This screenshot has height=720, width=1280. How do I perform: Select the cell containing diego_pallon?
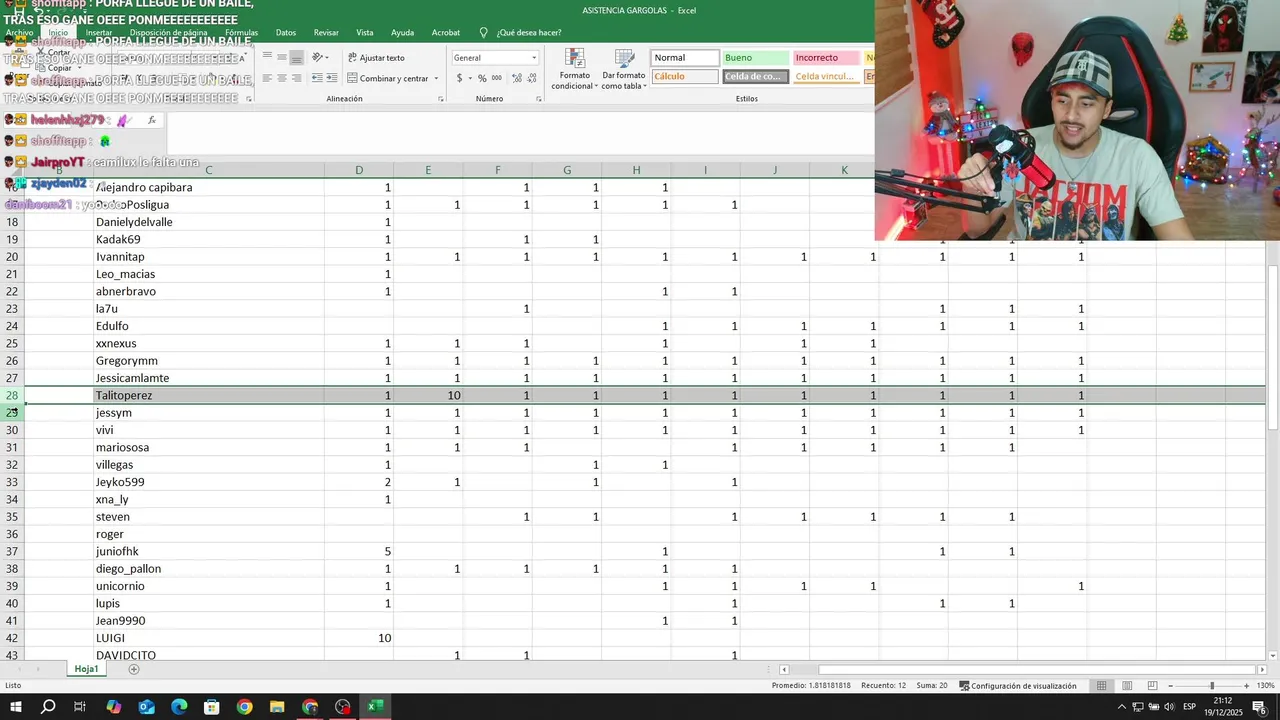(208, 569)
